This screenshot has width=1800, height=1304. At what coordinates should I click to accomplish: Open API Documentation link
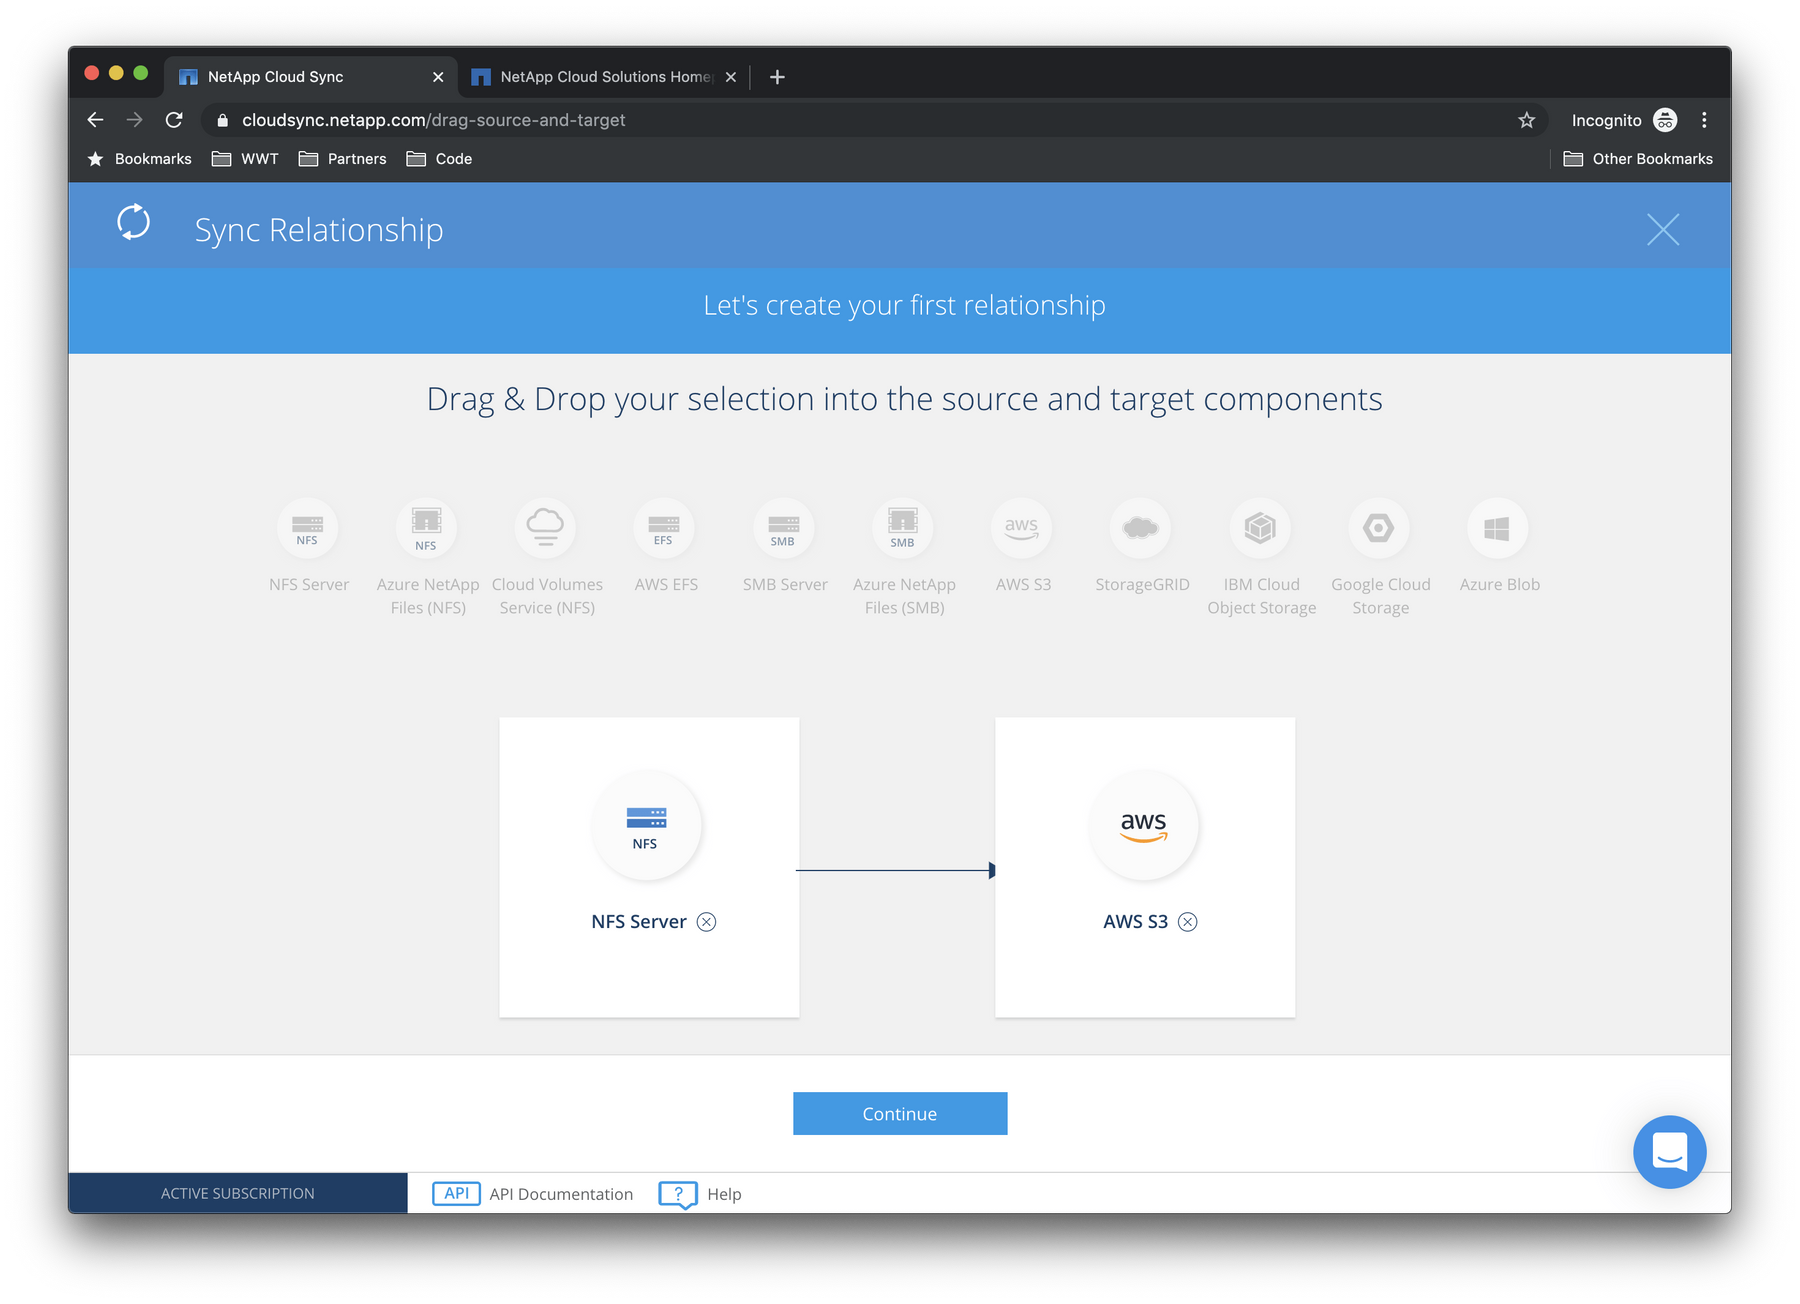[x=561, y=1194]
